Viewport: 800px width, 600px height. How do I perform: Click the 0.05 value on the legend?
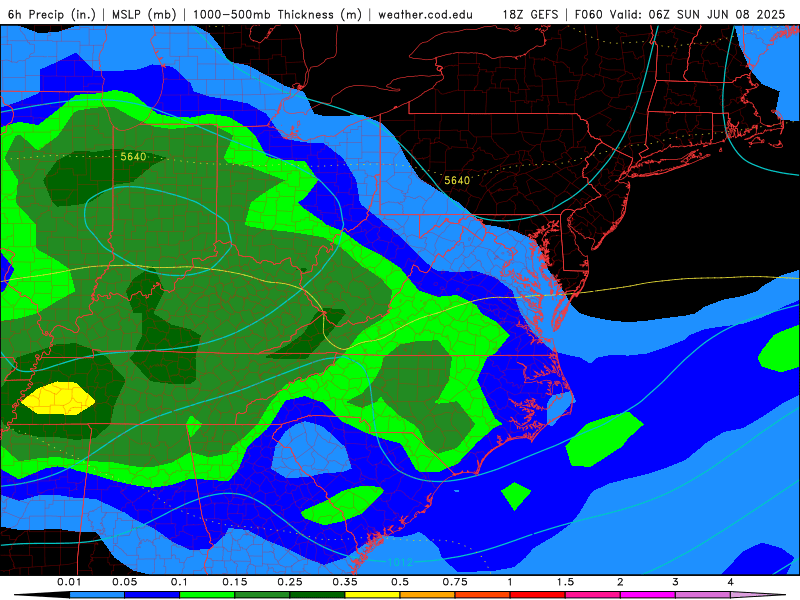tap(124, 582)
